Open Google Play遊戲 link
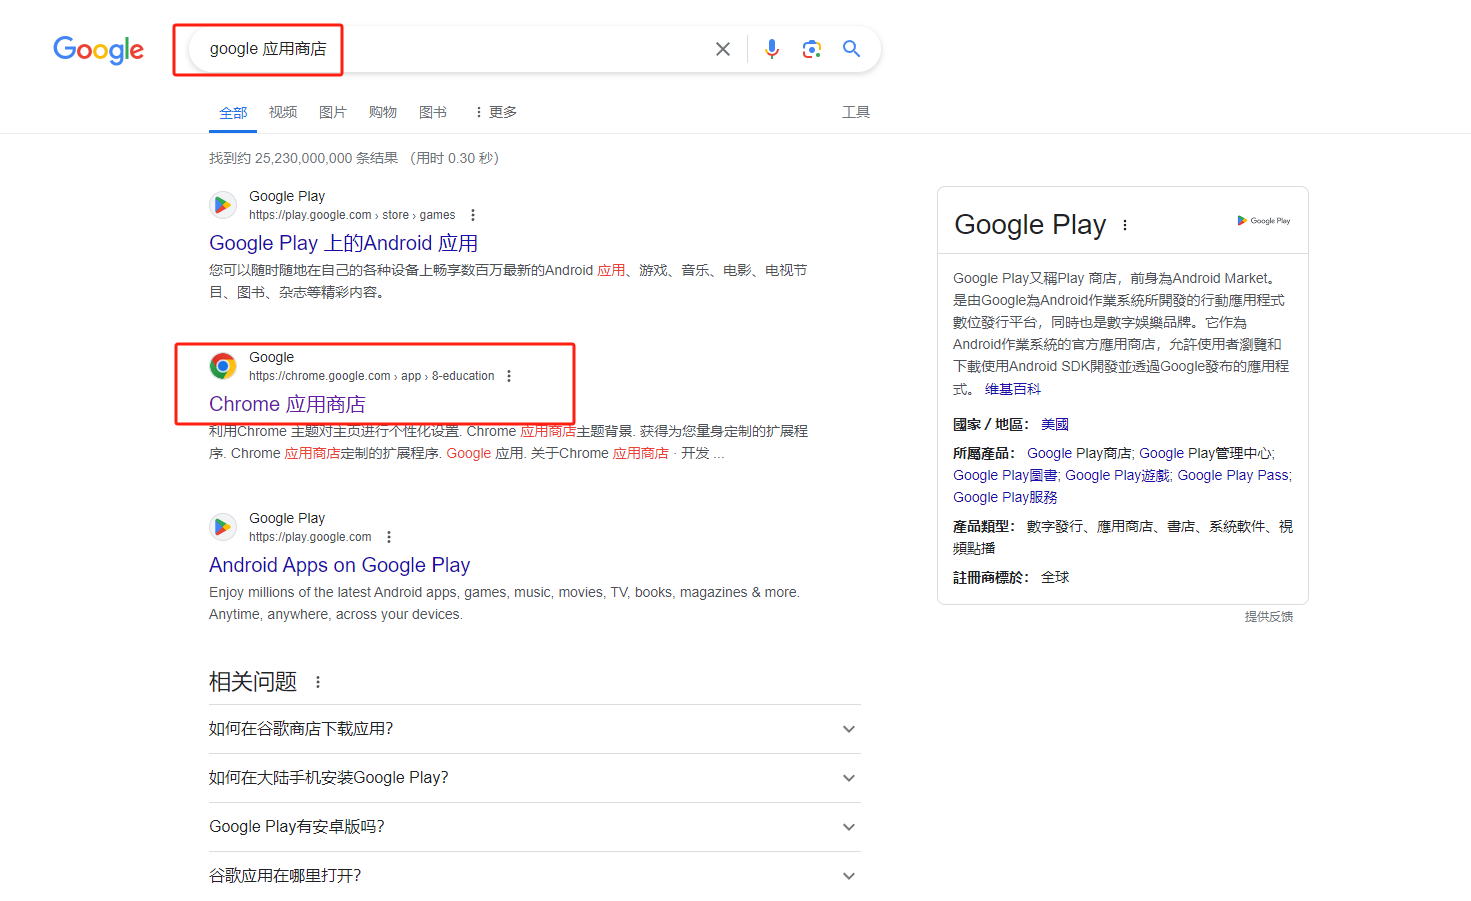The width and height of the screenshot is (1471, 901). click(x=1117, y=475)
